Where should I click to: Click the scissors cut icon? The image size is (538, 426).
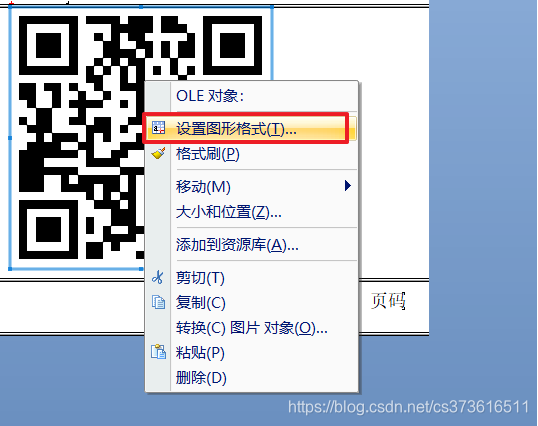tap(158, 277)
